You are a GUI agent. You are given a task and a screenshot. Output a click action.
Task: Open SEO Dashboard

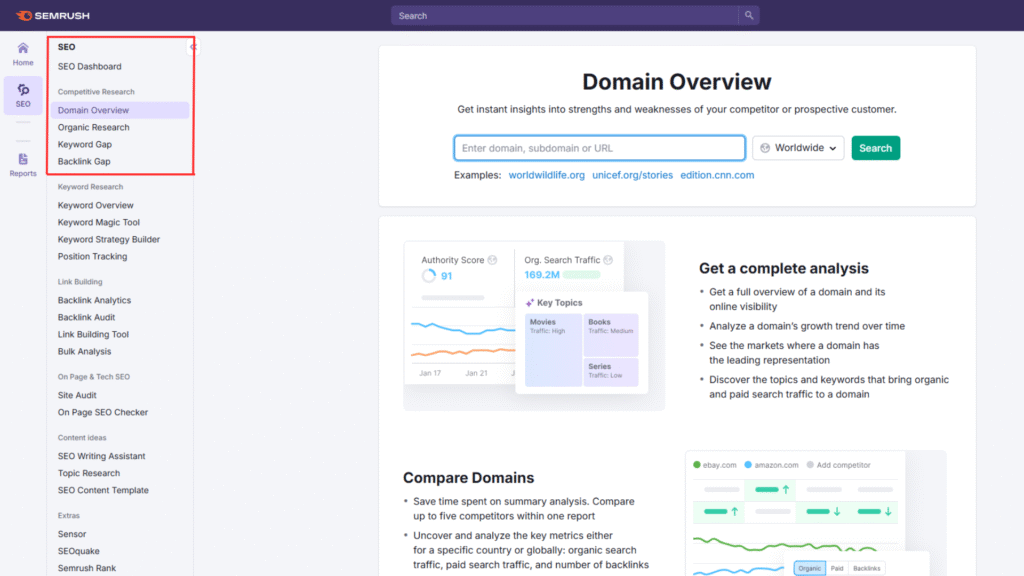click(x=89, y=67)
